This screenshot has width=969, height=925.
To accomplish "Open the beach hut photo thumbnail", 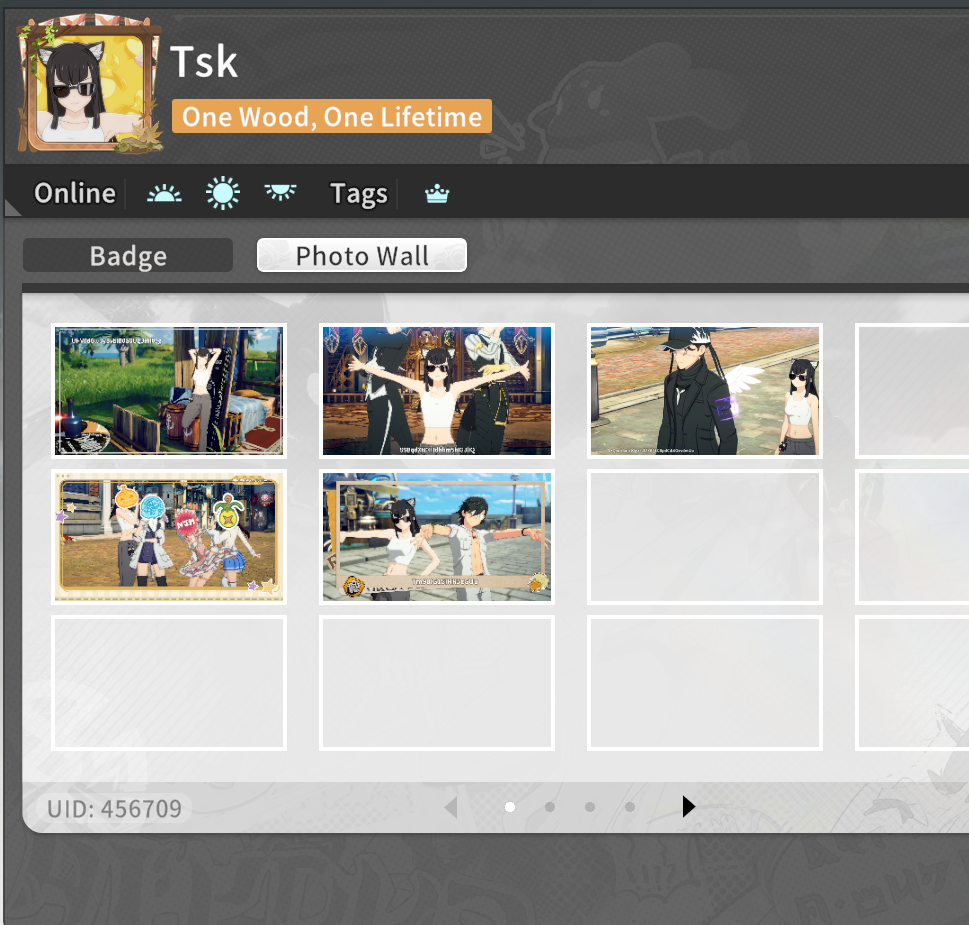I will click(169, 391).
